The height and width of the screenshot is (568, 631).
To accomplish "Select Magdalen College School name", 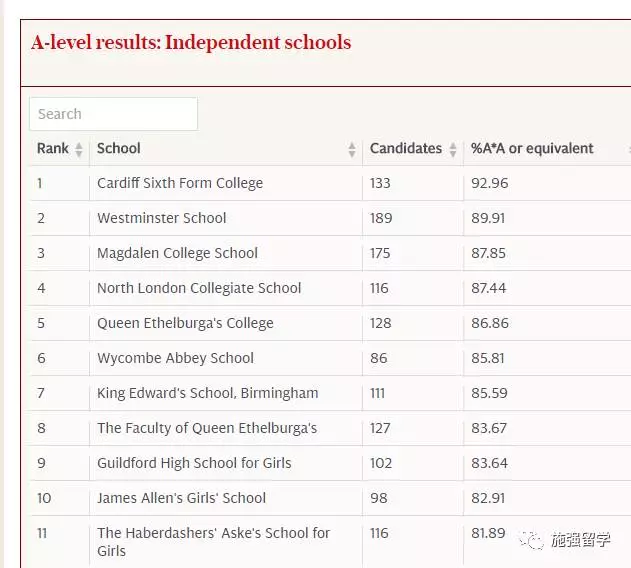I will 177,253.
